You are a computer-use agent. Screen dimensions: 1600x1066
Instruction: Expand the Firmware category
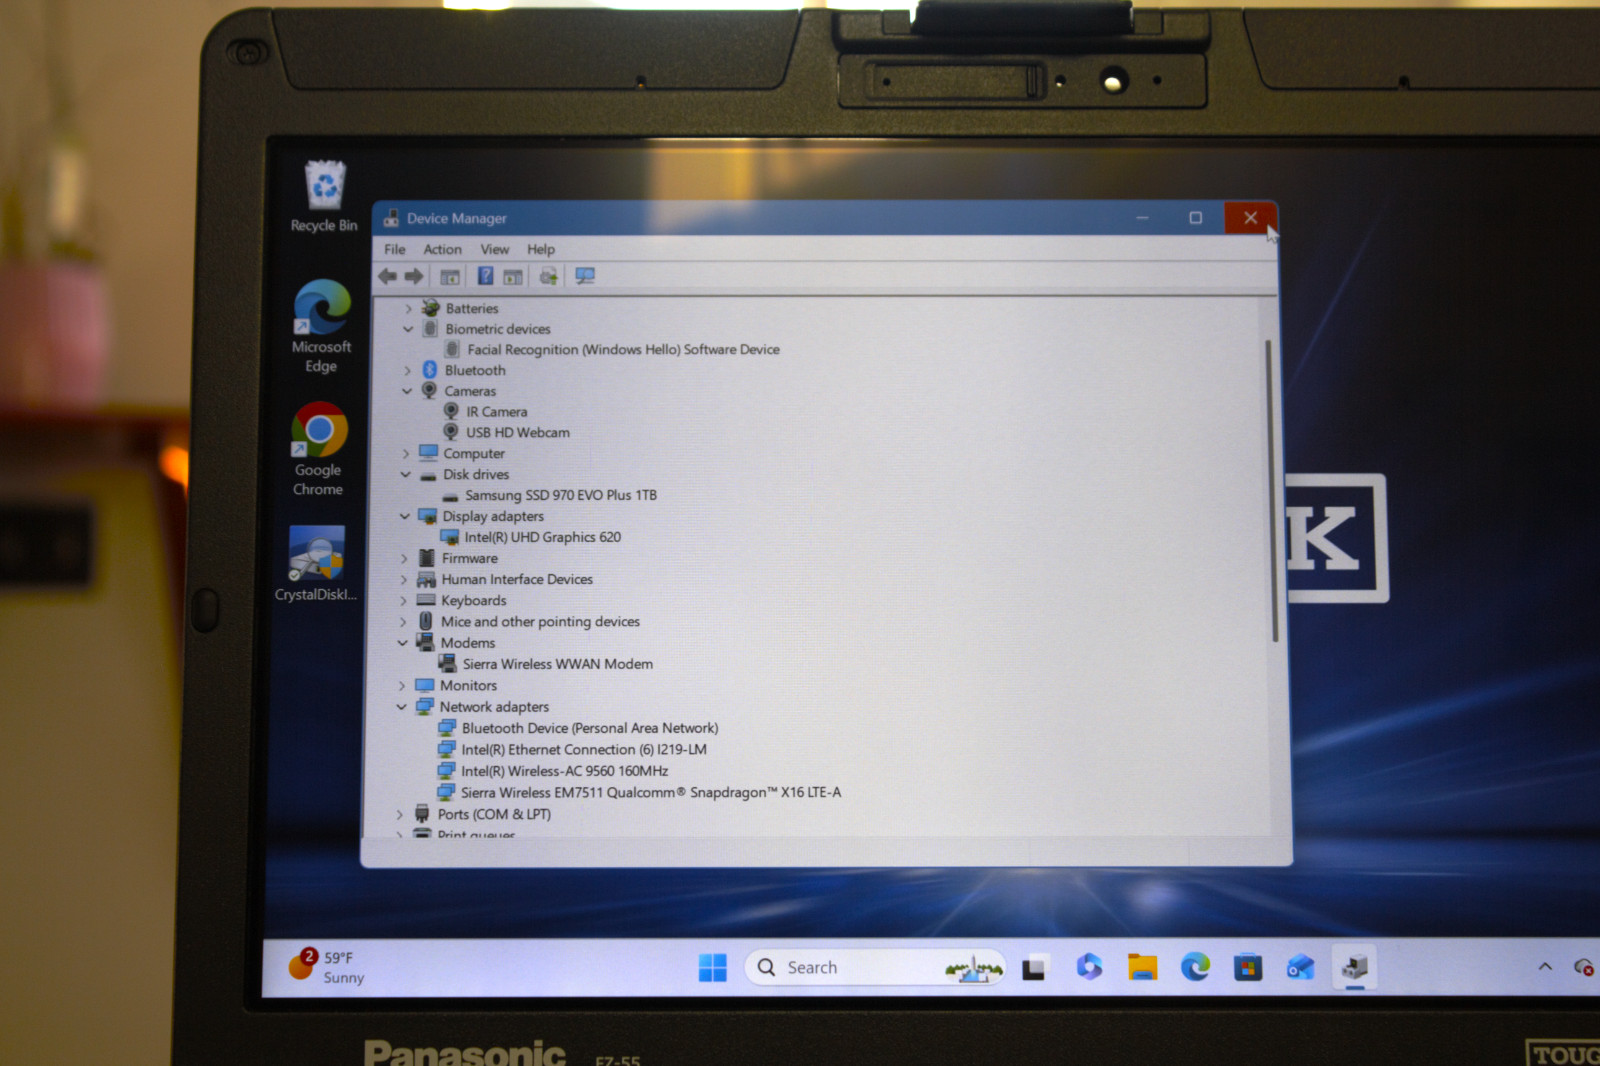click(404, 559)
